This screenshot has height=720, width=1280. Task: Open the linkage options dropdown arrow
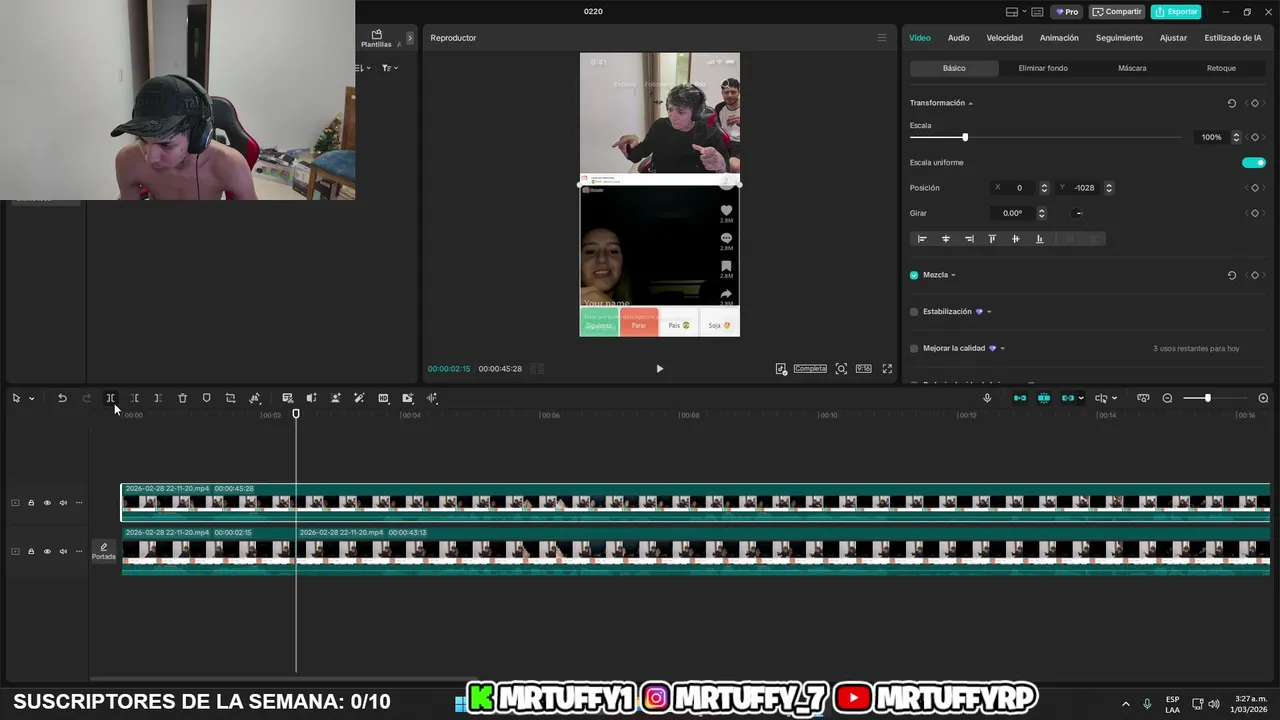[1081, 398]
